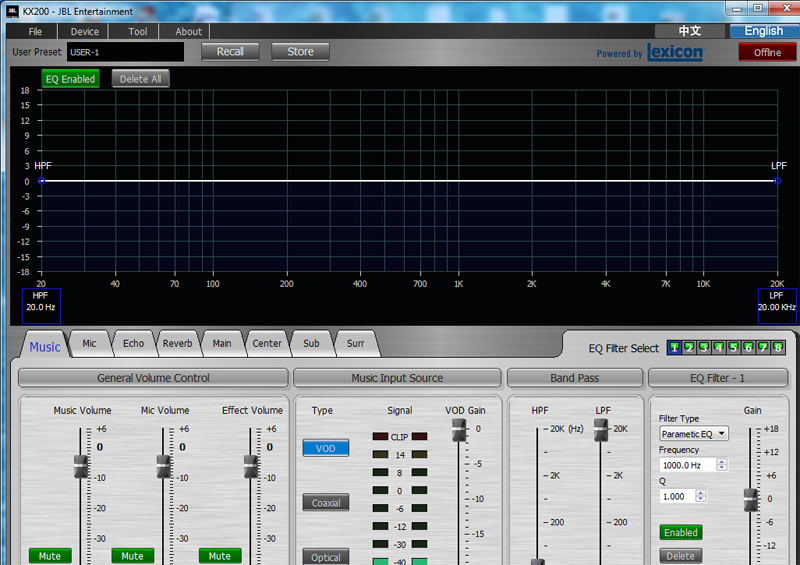
Task: Mute the Music Volume channel
Action: [49, 556]
